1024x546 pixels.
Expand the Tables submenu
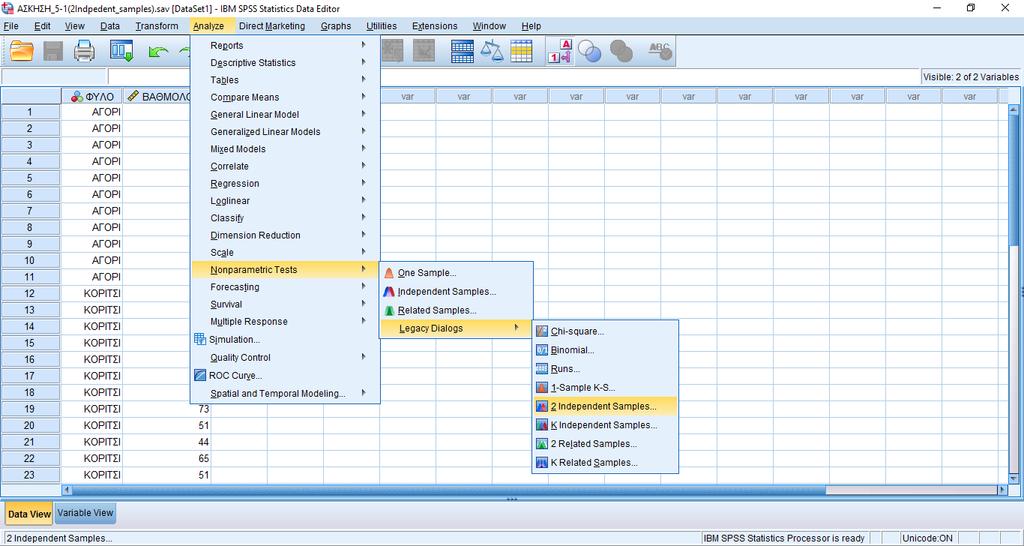pos(285,80)
